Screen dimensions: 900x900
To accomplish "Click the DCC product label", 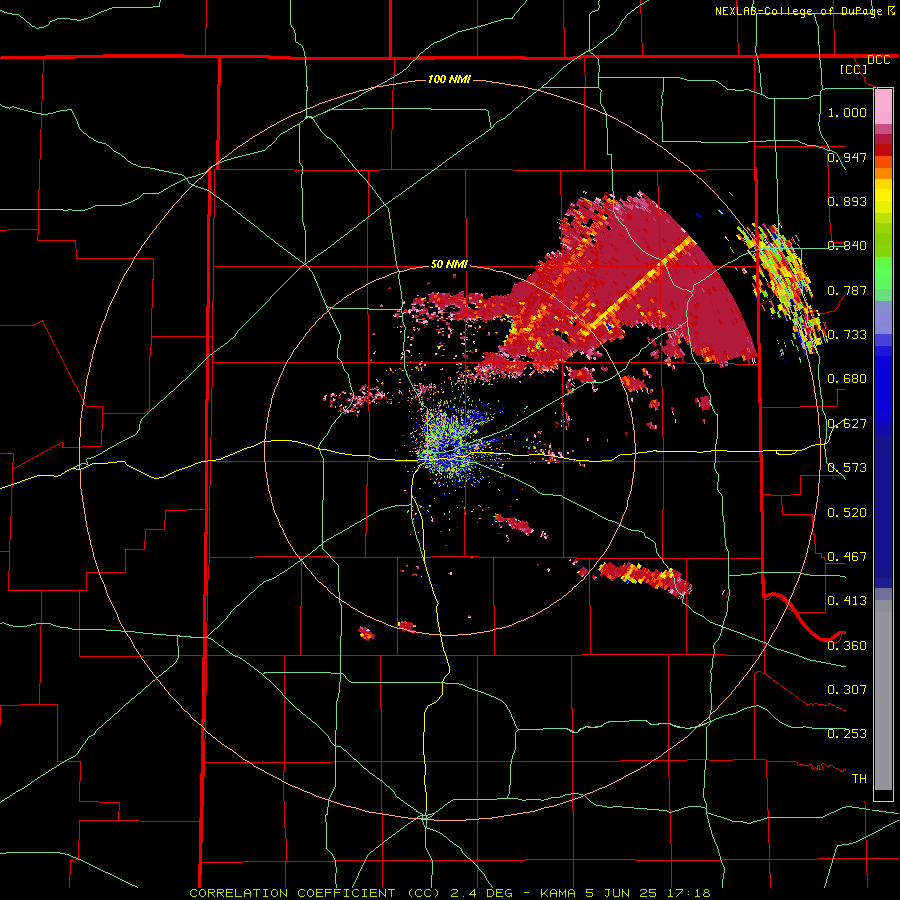I will [878, 60].
